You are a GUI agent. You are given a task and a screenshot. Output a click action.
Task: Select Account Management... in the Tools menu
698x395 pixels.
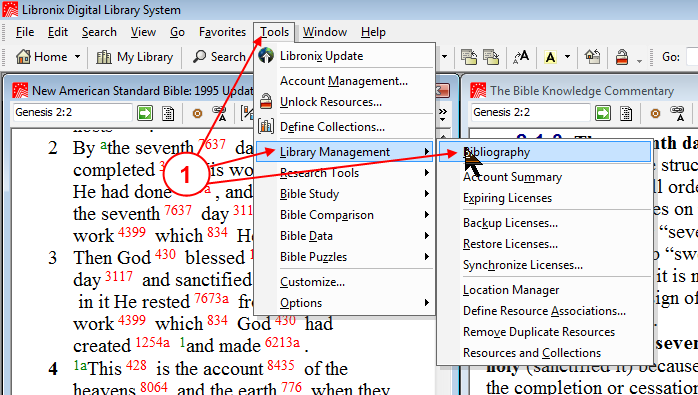pyautogui.click(x=345, y=81)
